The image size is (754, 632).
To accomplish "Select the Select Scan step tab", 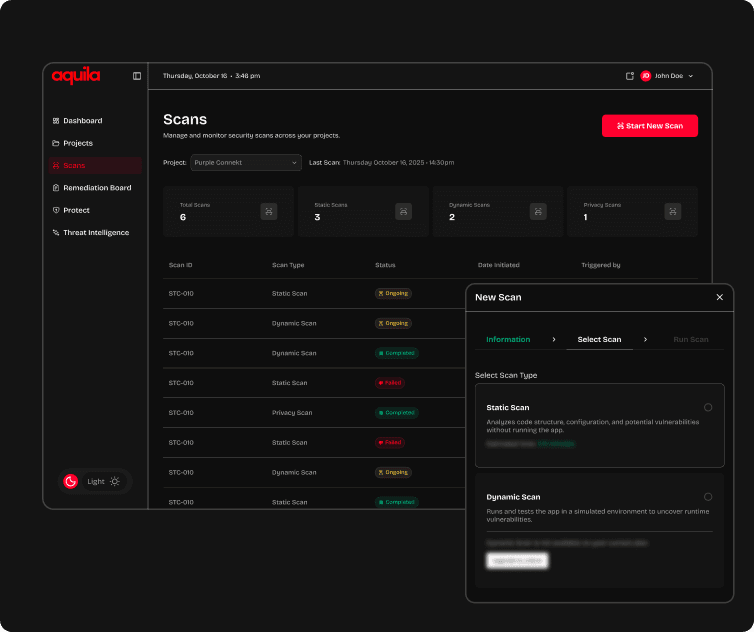I will [x=599, y=340].
